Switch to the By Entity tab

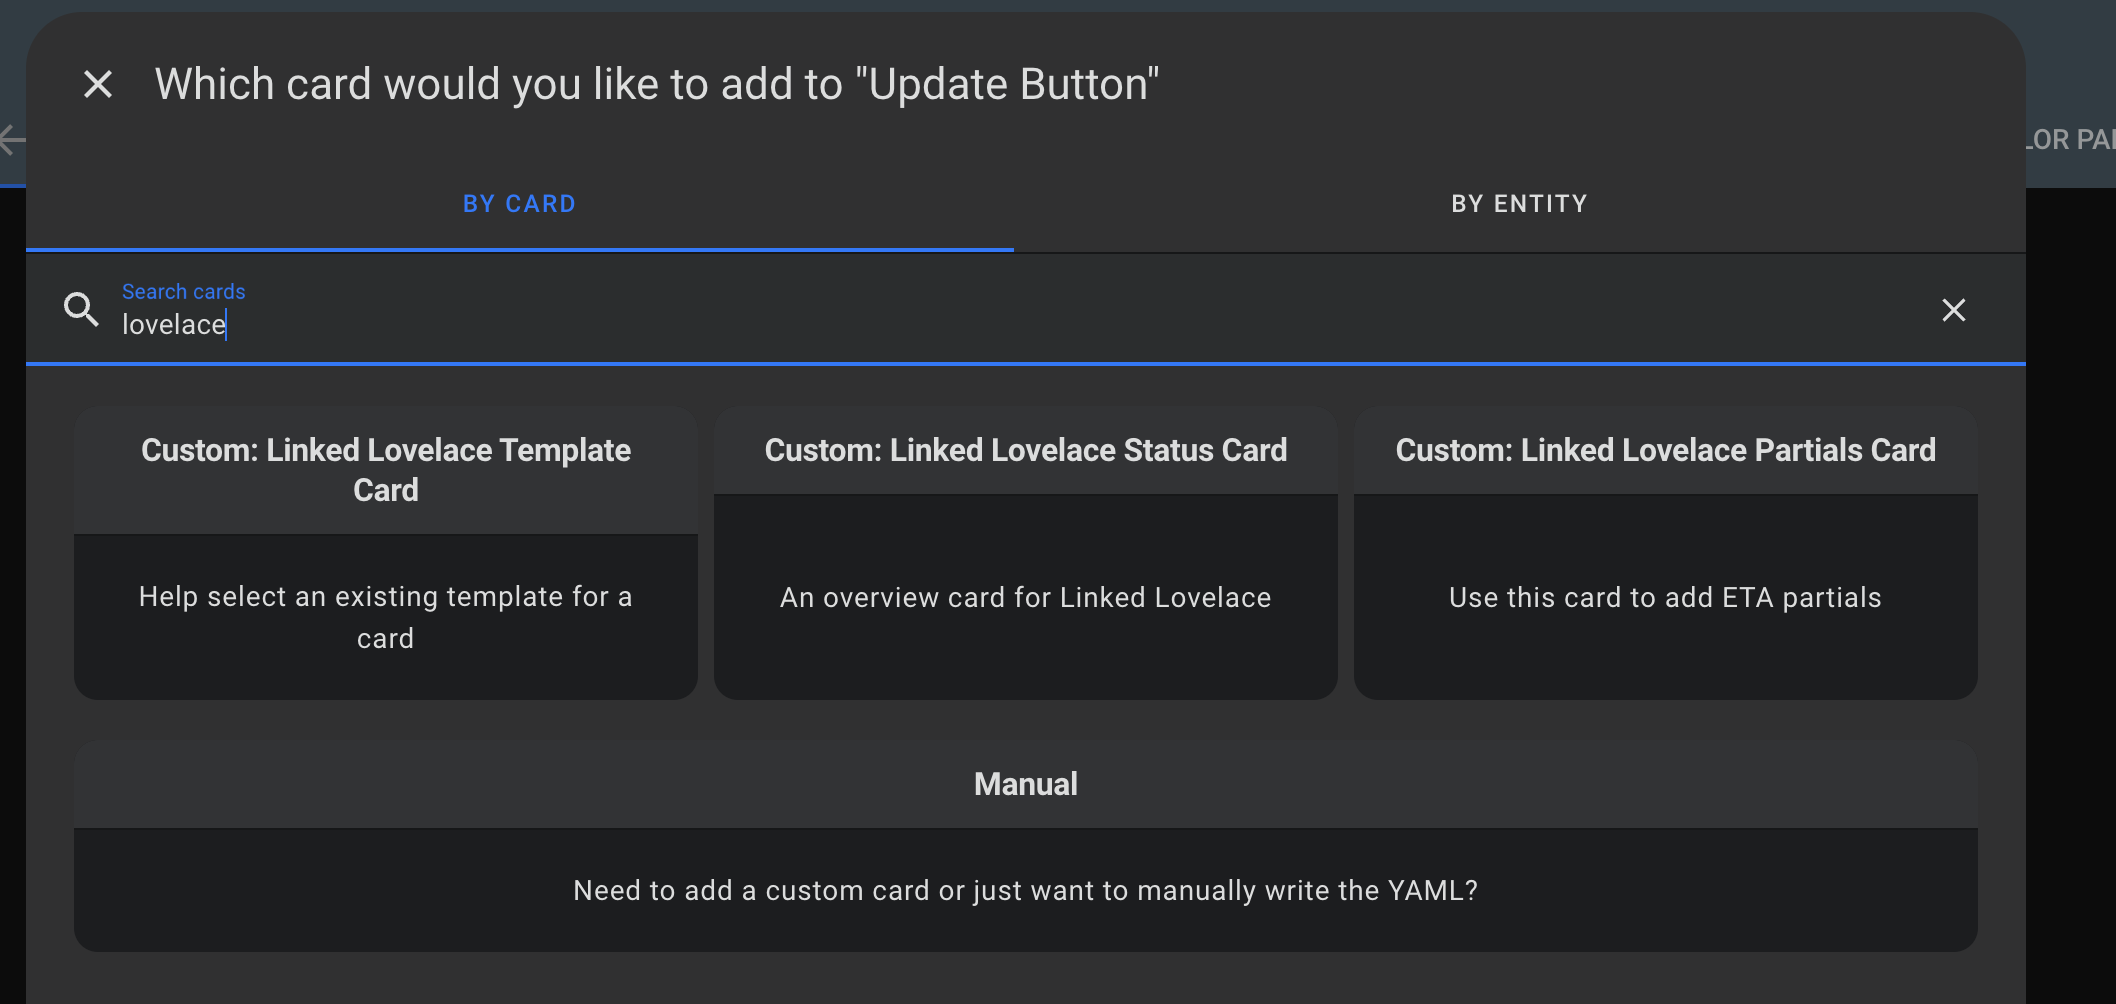pos(1519,203)
